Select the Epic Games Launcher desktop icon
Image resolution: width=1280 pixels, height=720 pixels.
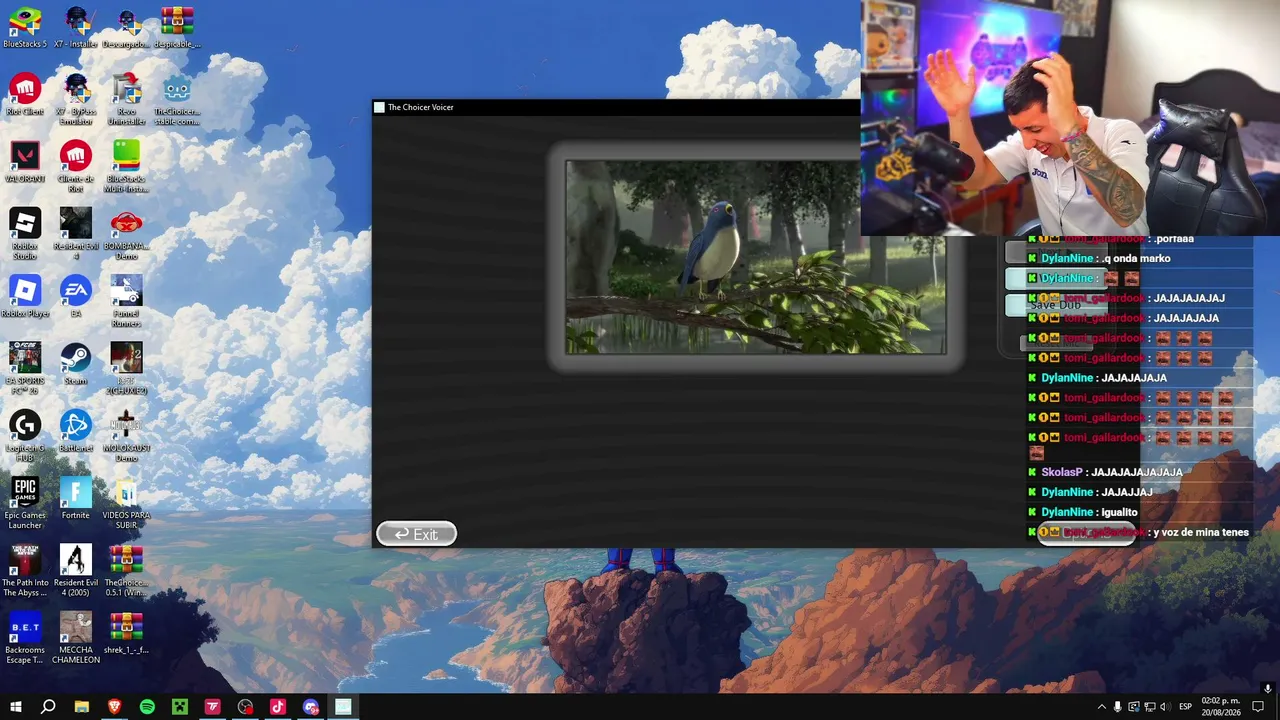tap(25, 503)
